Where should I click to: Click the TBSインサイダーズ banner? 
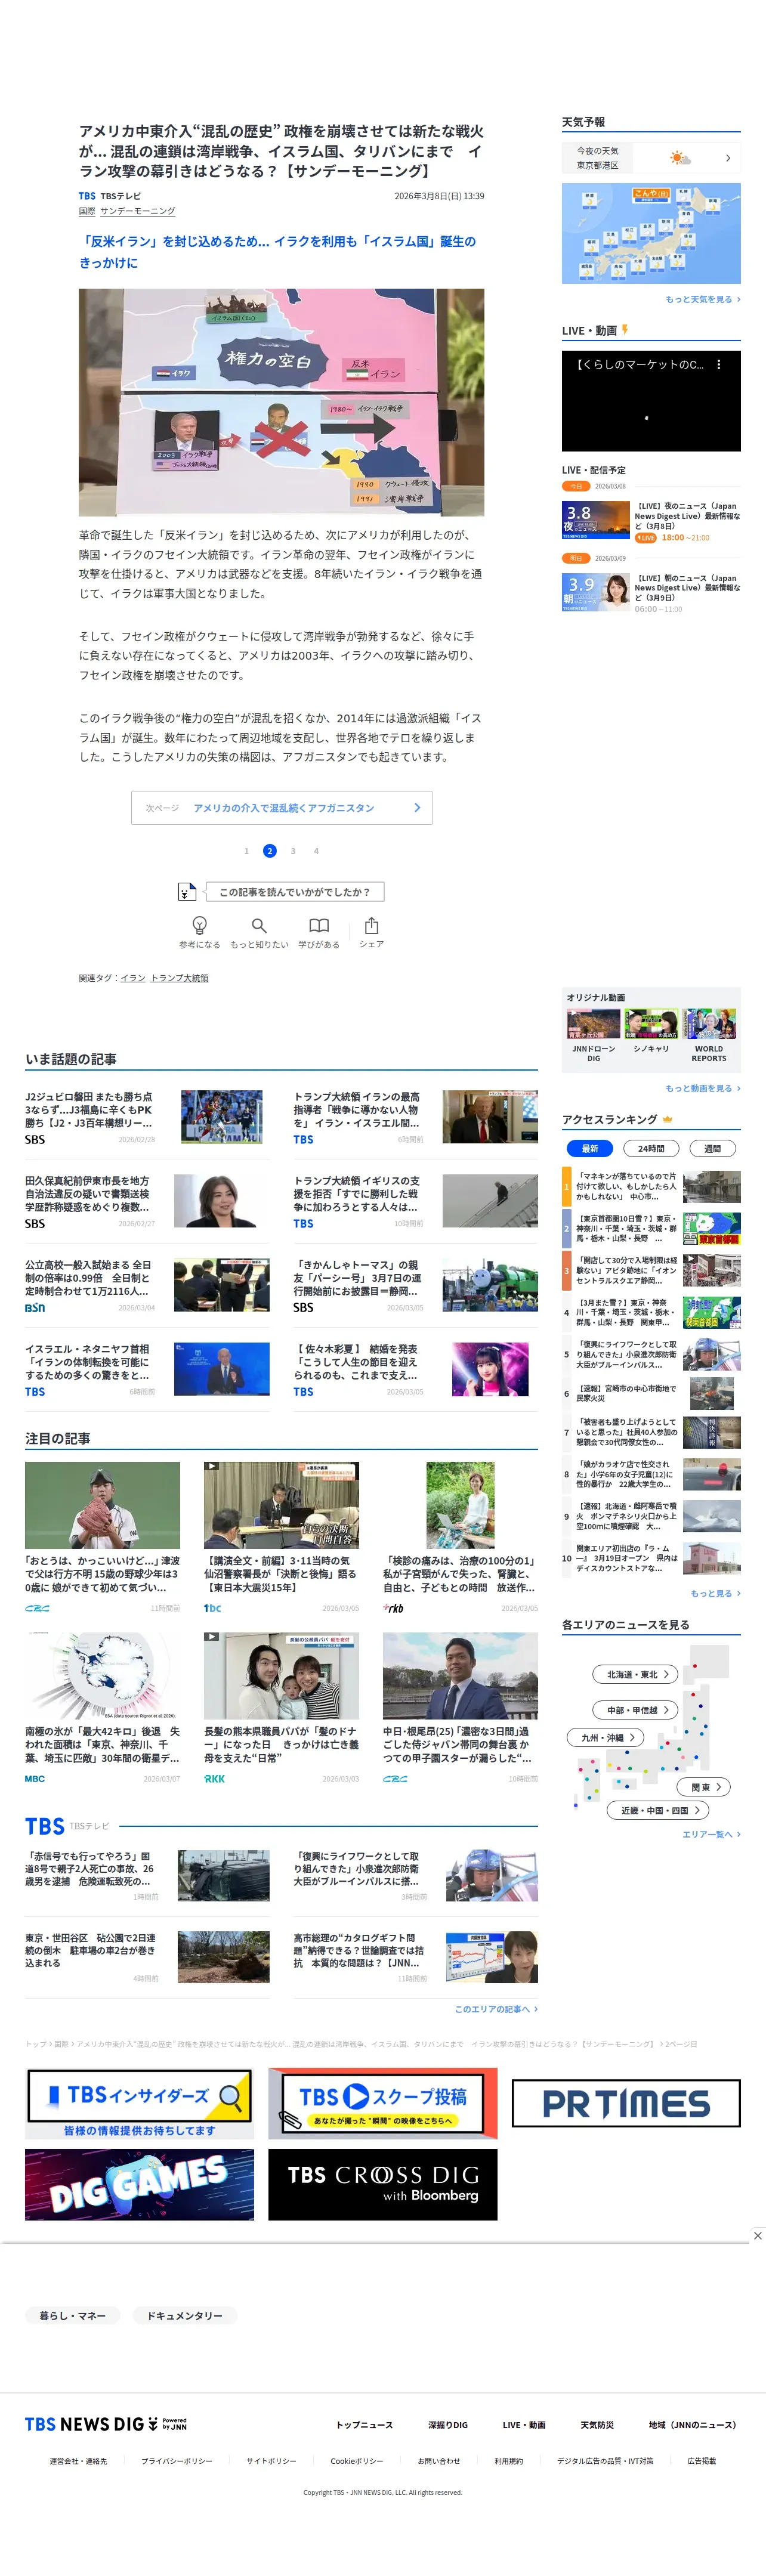140,2103
